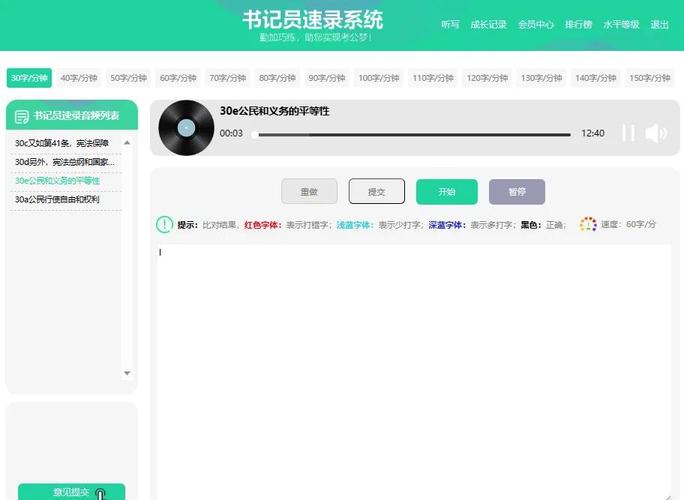The image size is (684, 500).
Task: Select audio 30a公民行使自由和权利
Action: 57,199
